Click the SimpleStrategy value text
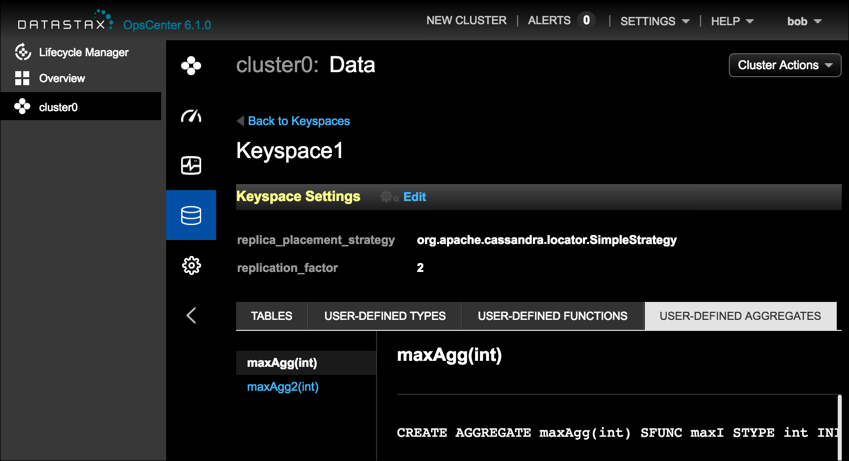849x461 pixels. click(547, 240)
